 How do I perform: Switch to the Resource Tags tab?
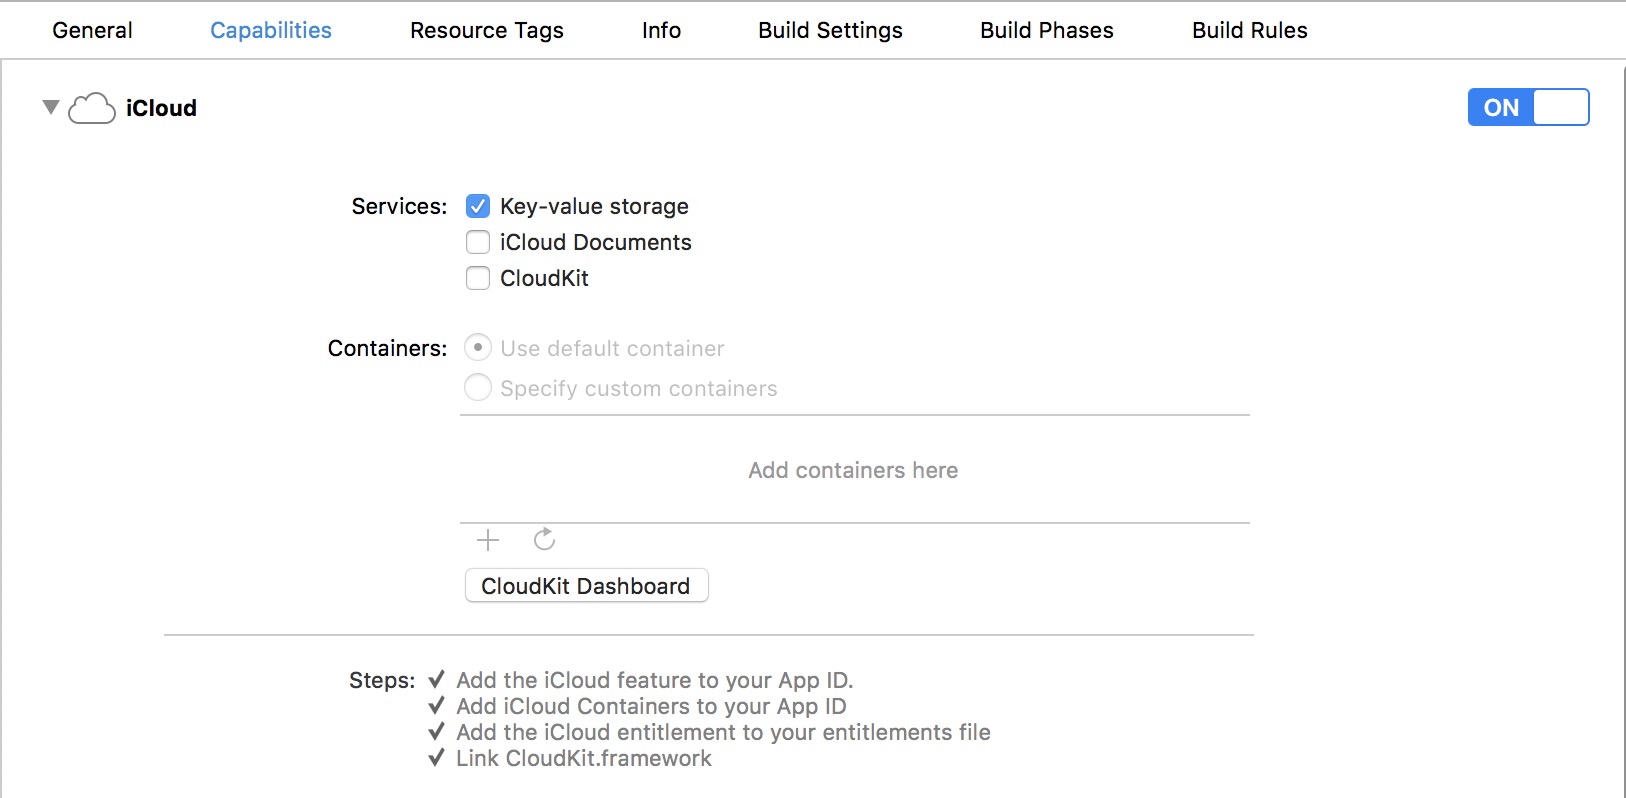tap(487, 30)
